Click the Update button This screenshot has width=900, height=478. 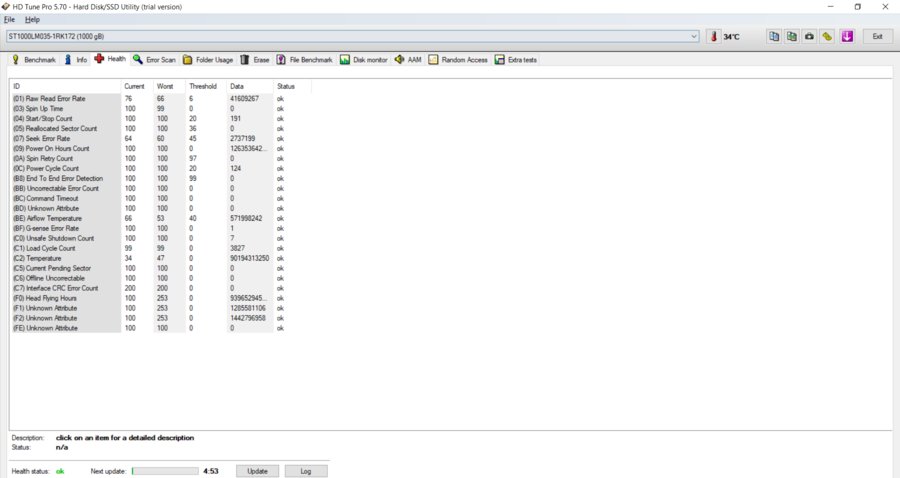pos(257,471)
